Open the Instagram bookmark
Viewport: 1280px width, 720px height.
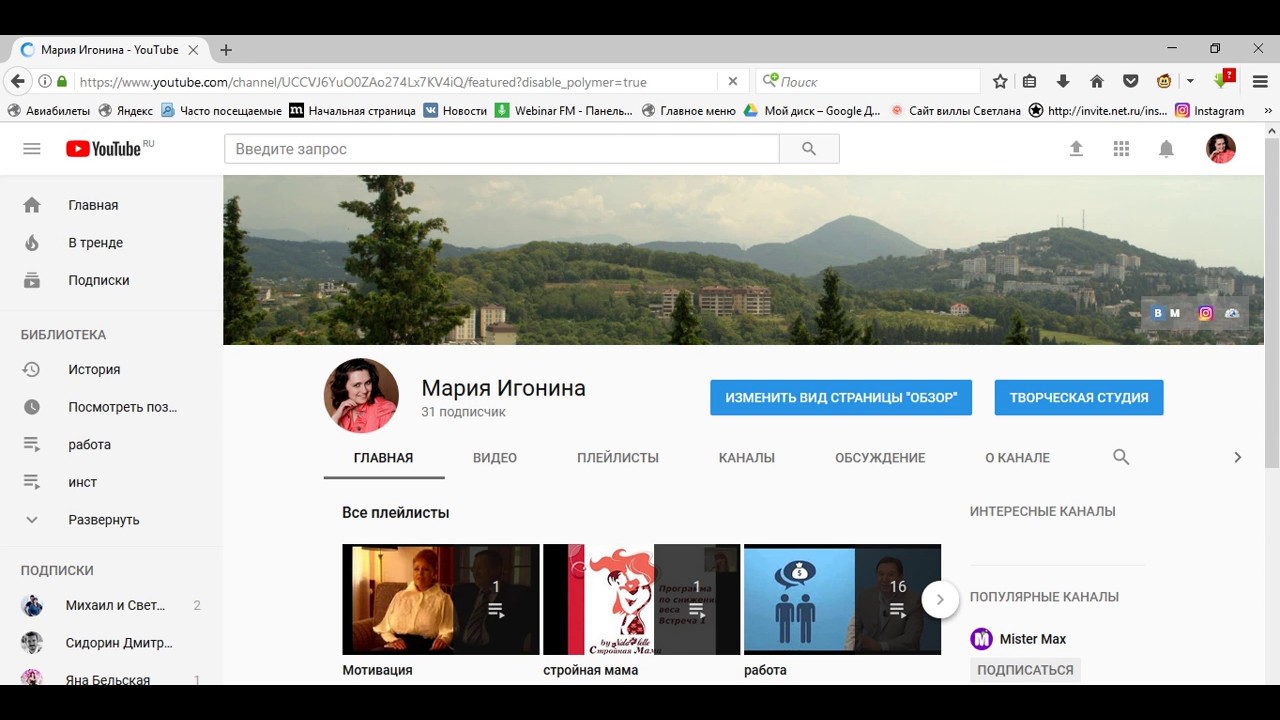point(1210,111)
